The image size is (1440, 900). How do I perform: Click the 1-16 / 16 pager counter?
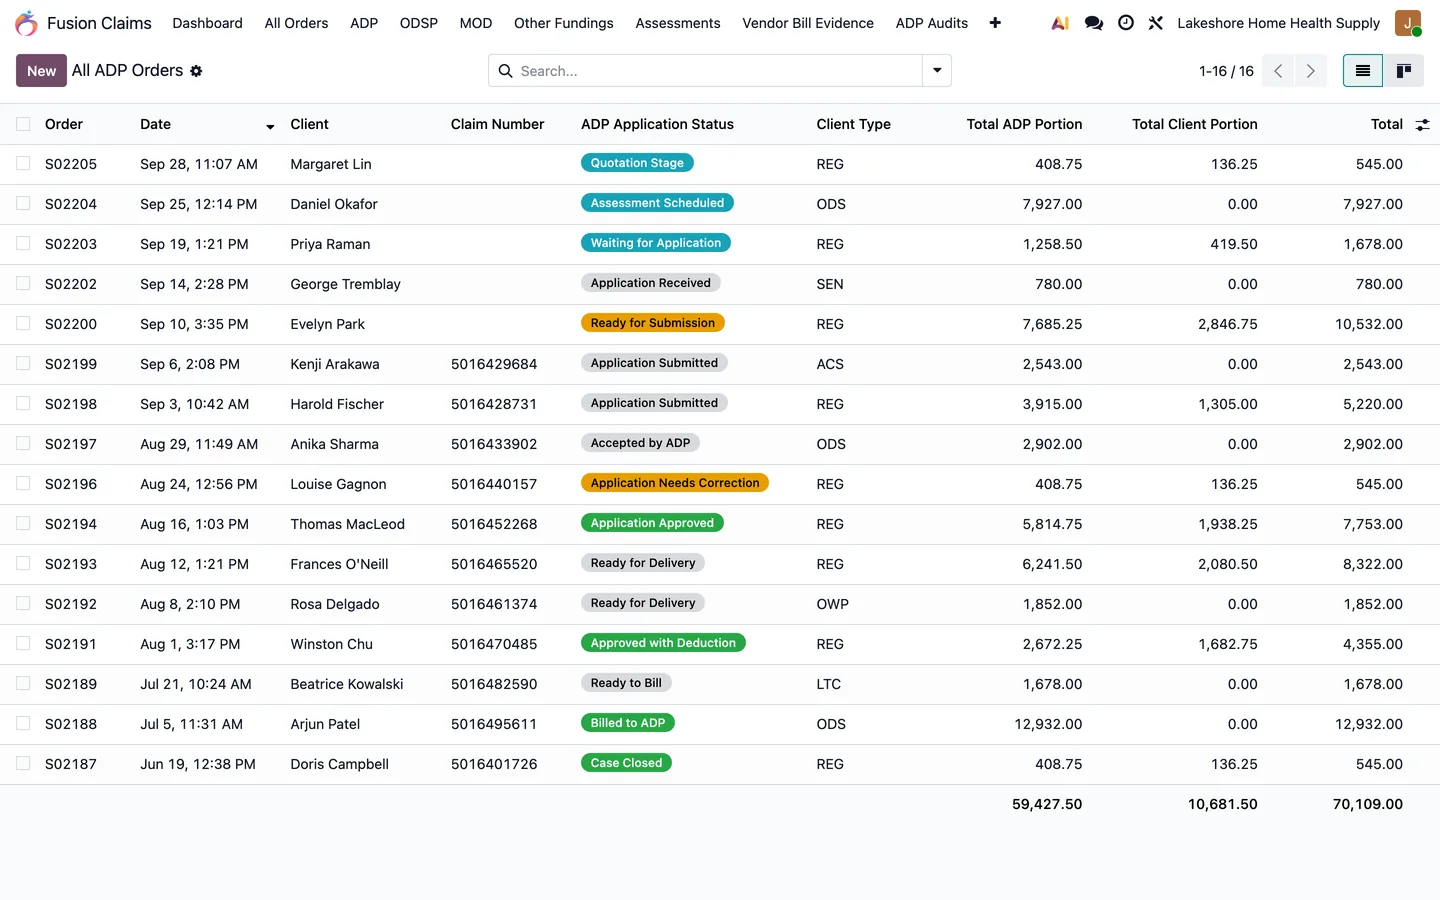1226,71
